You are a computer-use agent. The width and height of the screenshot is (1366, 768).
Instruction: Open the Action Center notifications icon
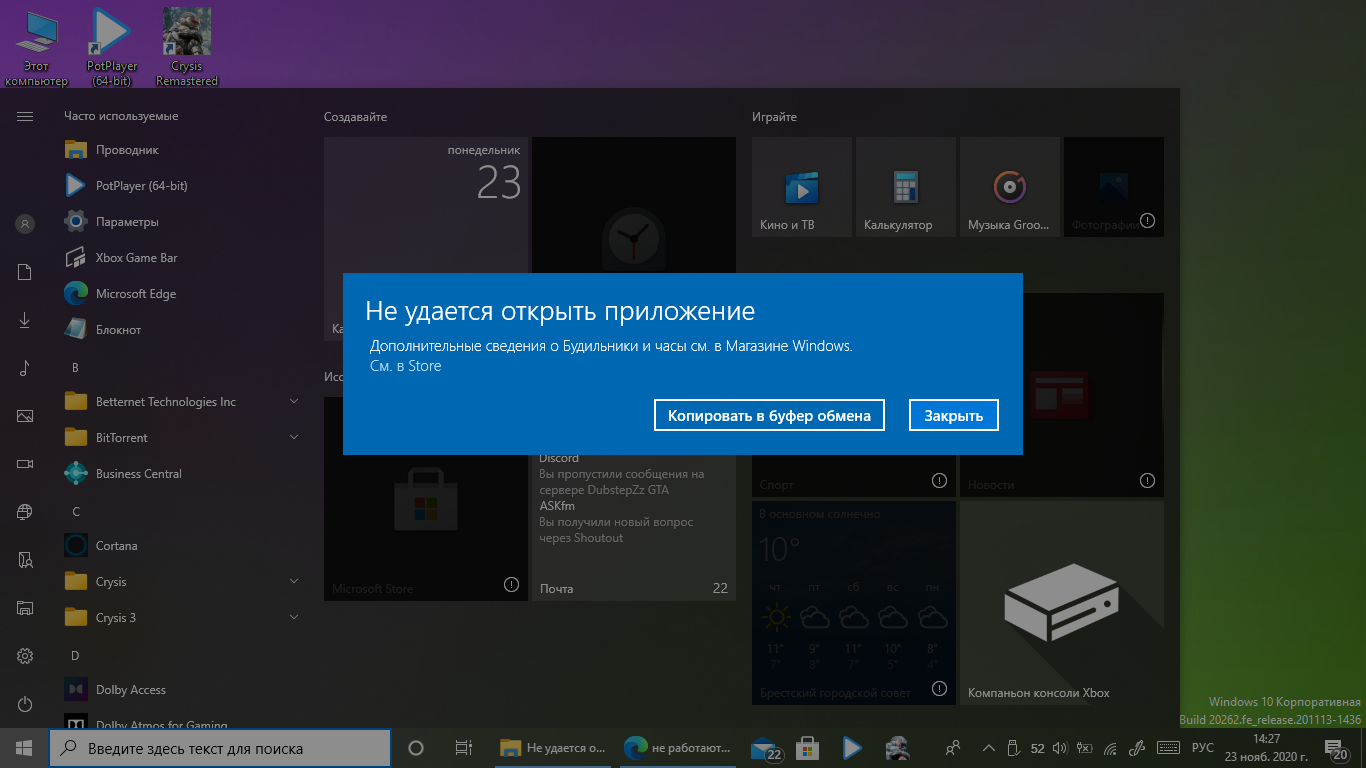1336,749
